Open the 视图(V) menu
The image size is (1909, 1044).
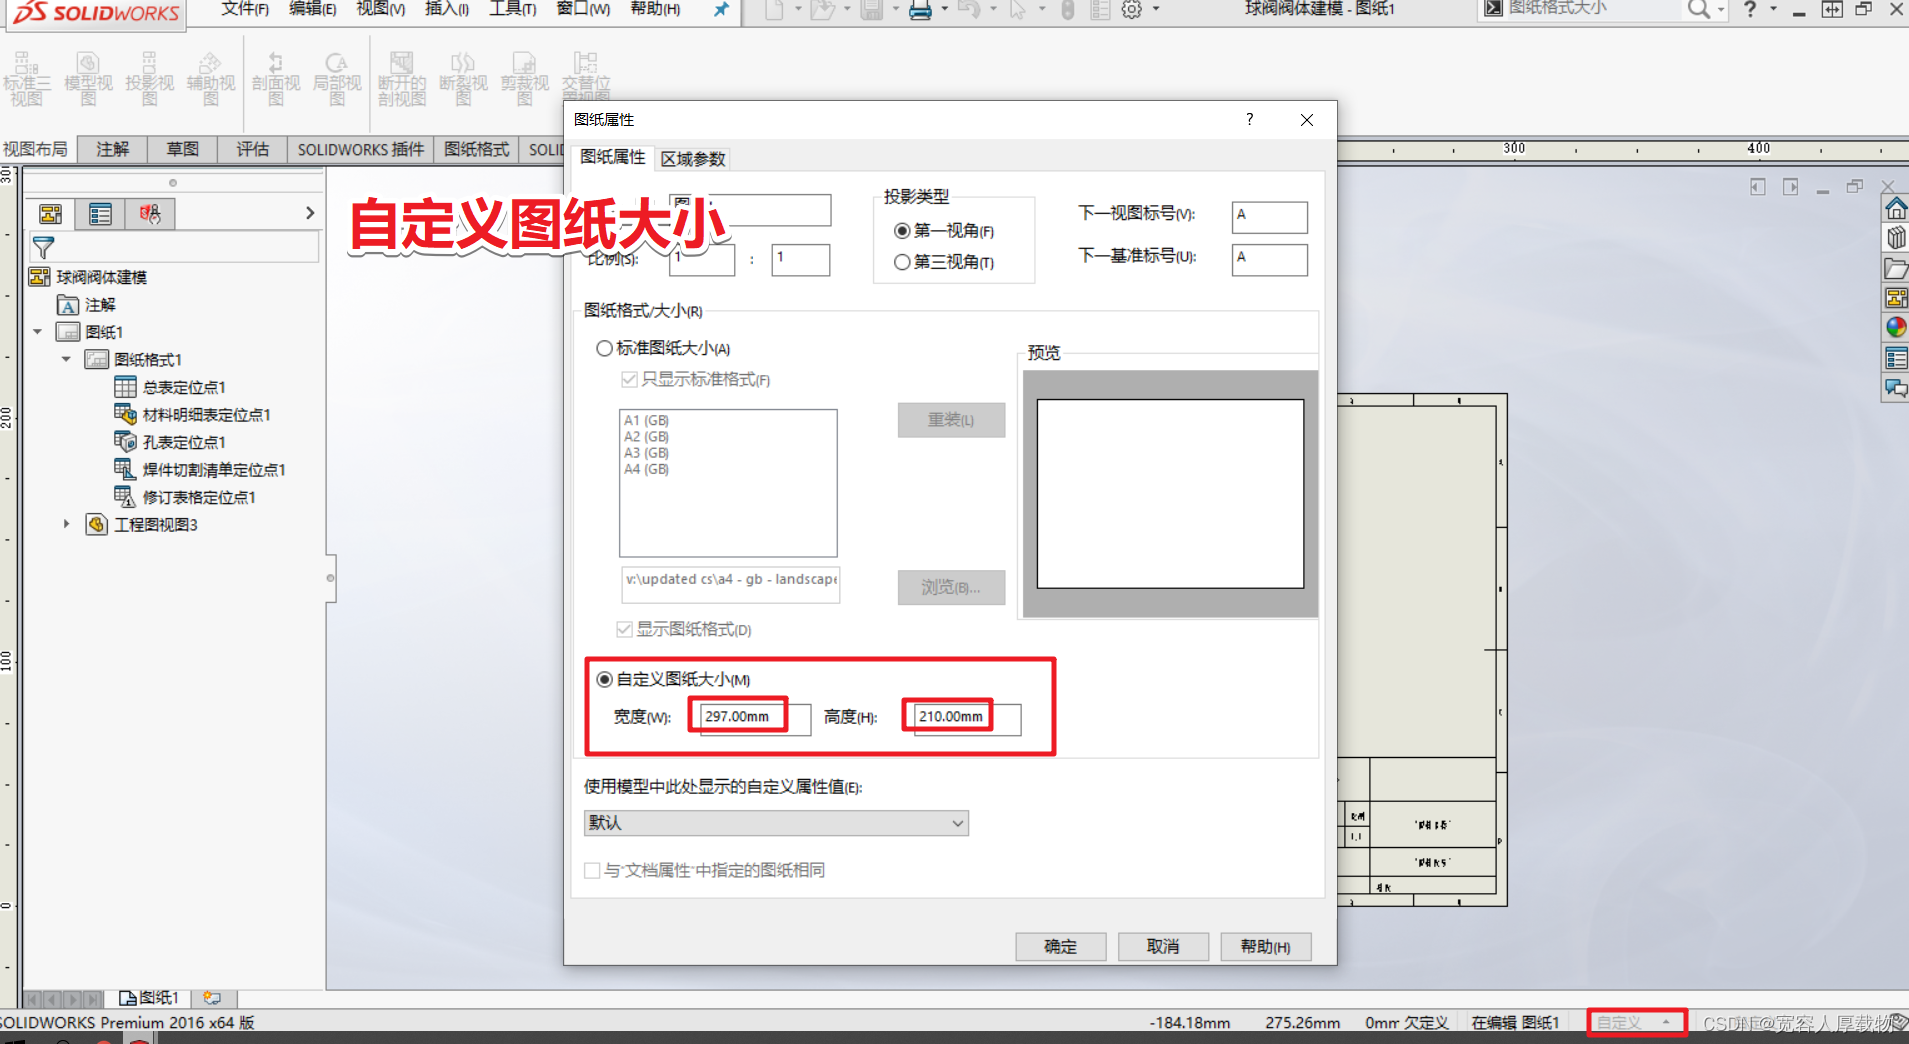click(381, 9)
